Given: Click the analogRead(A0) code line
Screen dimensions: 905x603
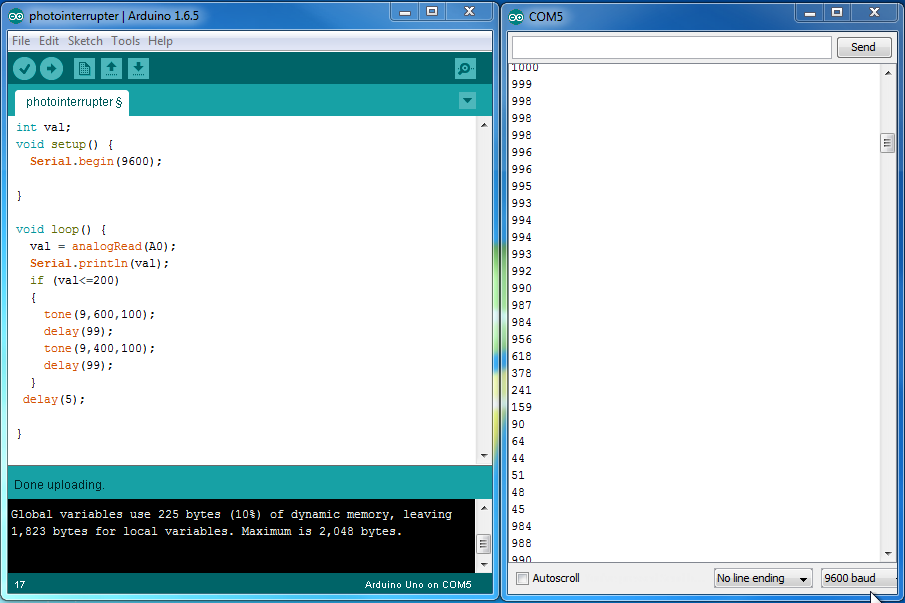Looking at the screenshot, I should click(x=103, y=246).
